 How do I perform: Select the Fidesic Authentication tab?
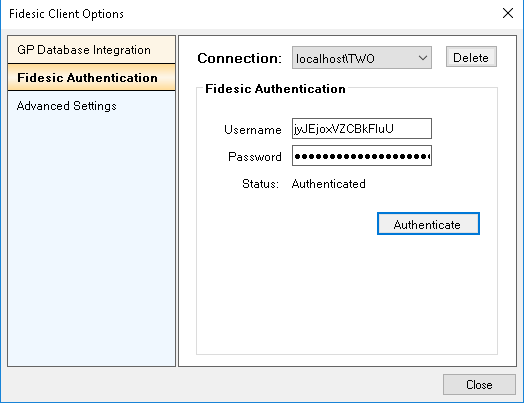tap(91, 78)
